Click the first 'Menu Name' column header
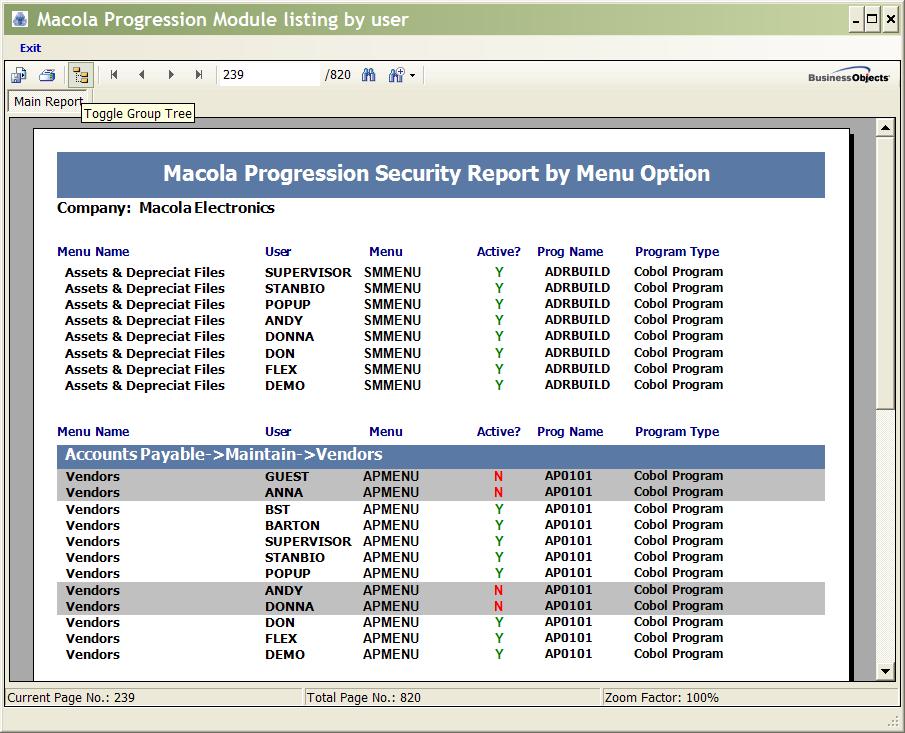905x733 pixels. [x=93, y=252]
